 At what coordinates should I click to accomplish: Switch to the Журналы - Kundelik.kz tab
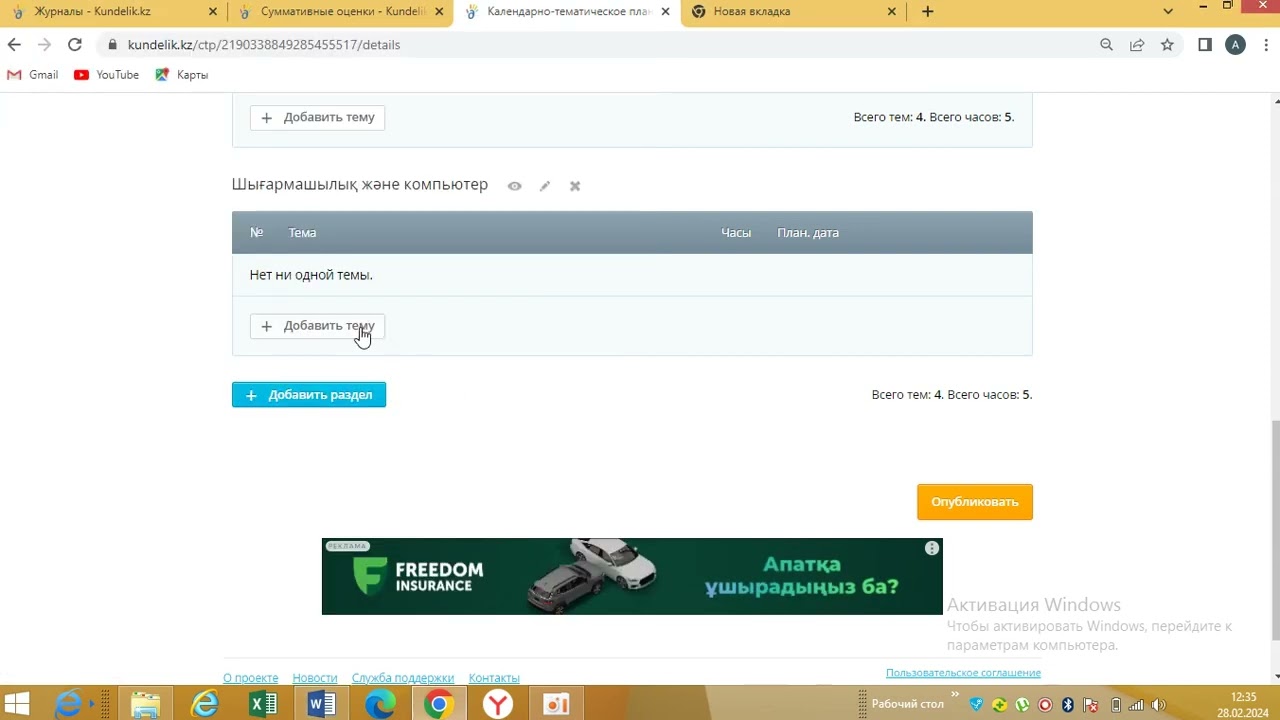tap(112, 12)
